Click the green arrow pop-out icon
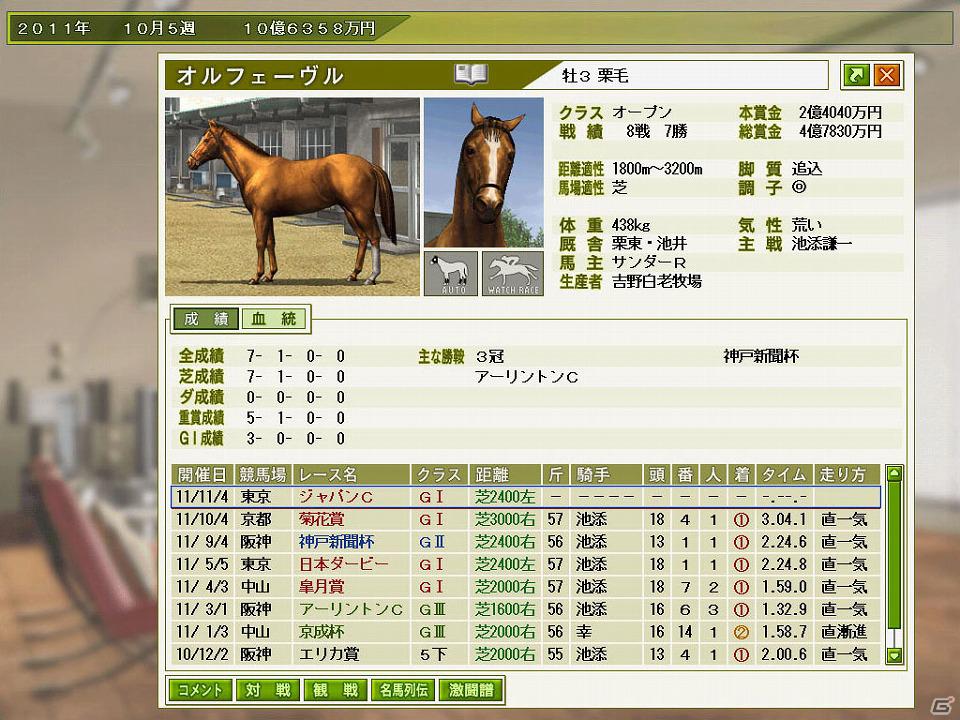The height and width of the screenshot is (720, 960). [x=856, y=75]
